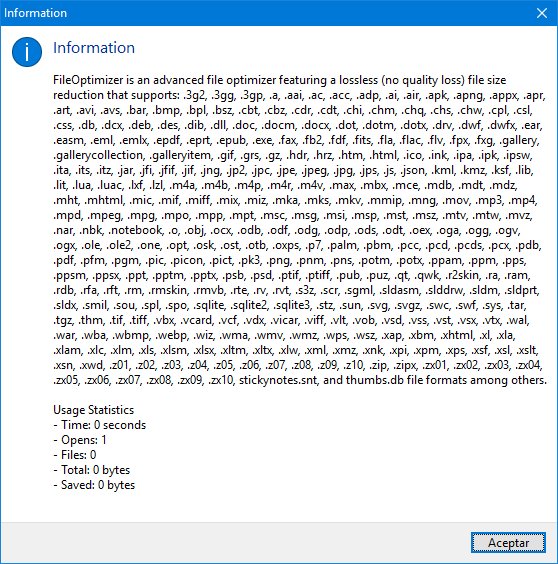Click the .gallerycollection extension
The height and width of the screenshot is (564, 558).
coord(98,155)
